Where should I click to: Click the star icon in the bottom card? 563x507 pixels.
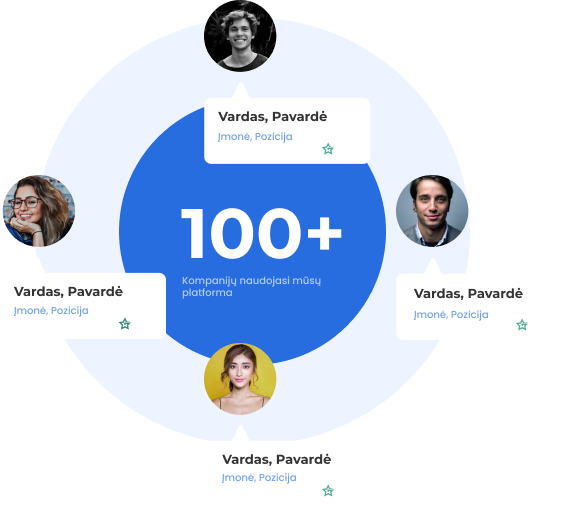coord(328,490)
